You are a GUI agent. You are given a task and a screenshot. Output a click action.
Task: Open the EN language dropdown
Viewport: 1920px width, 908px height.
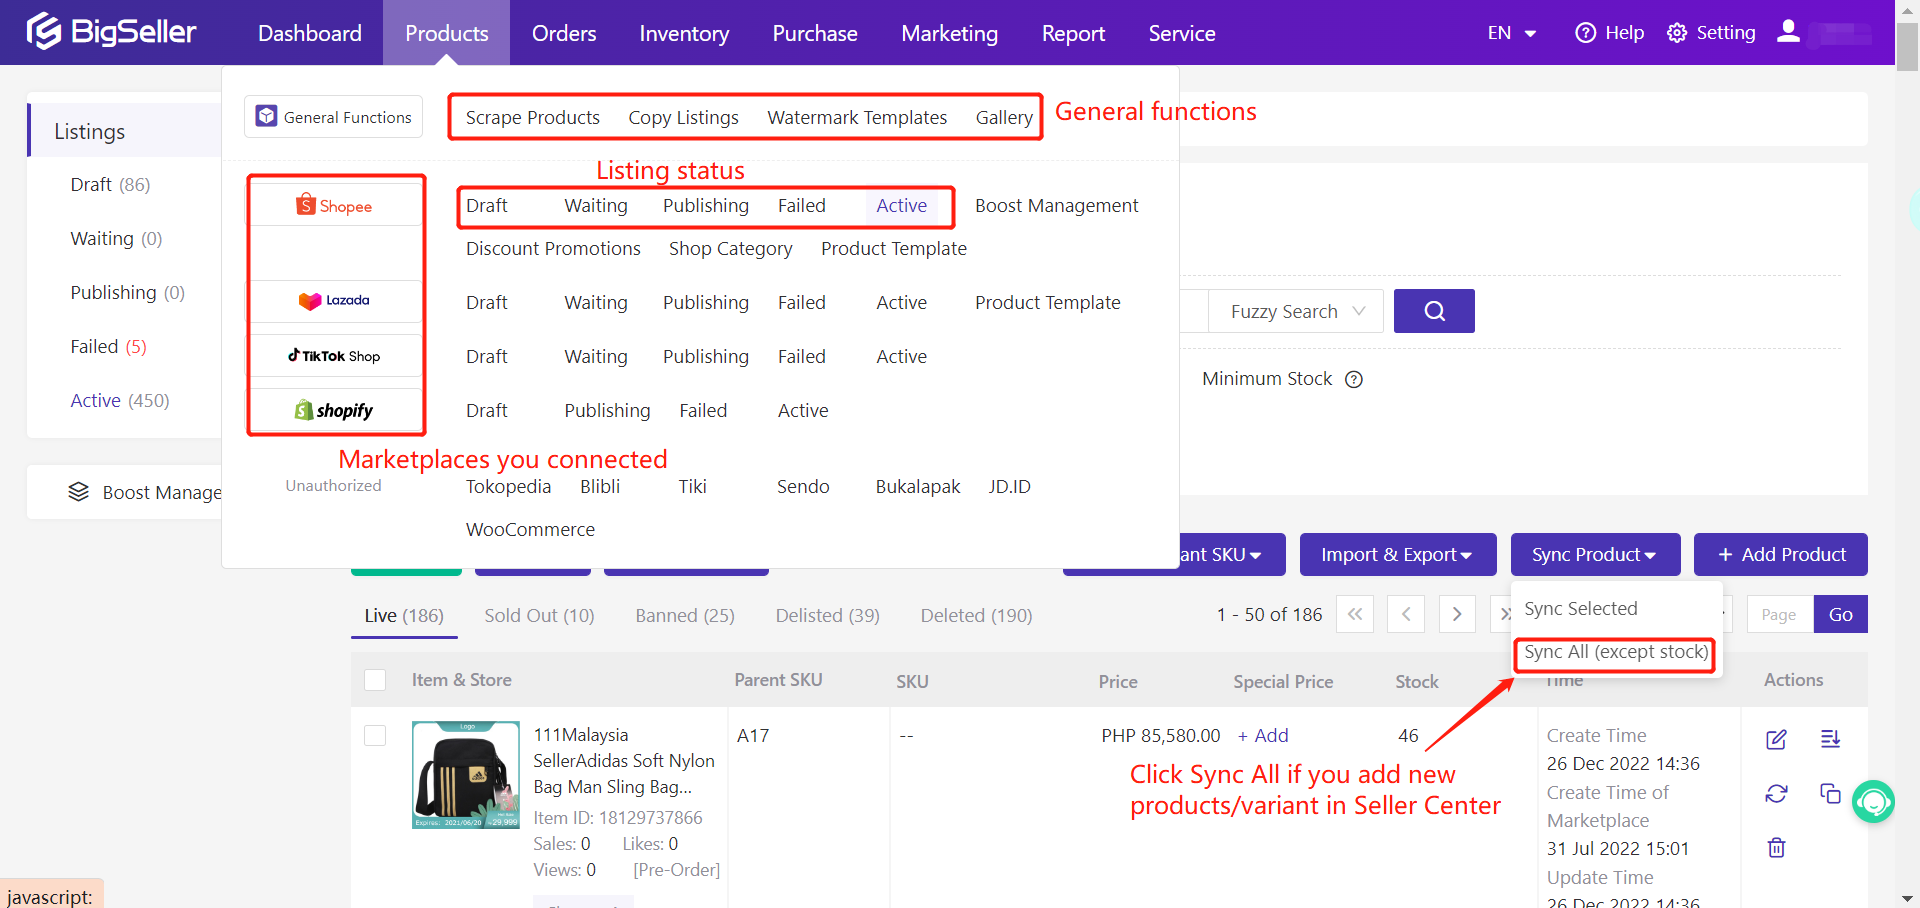click(1510, 32)
